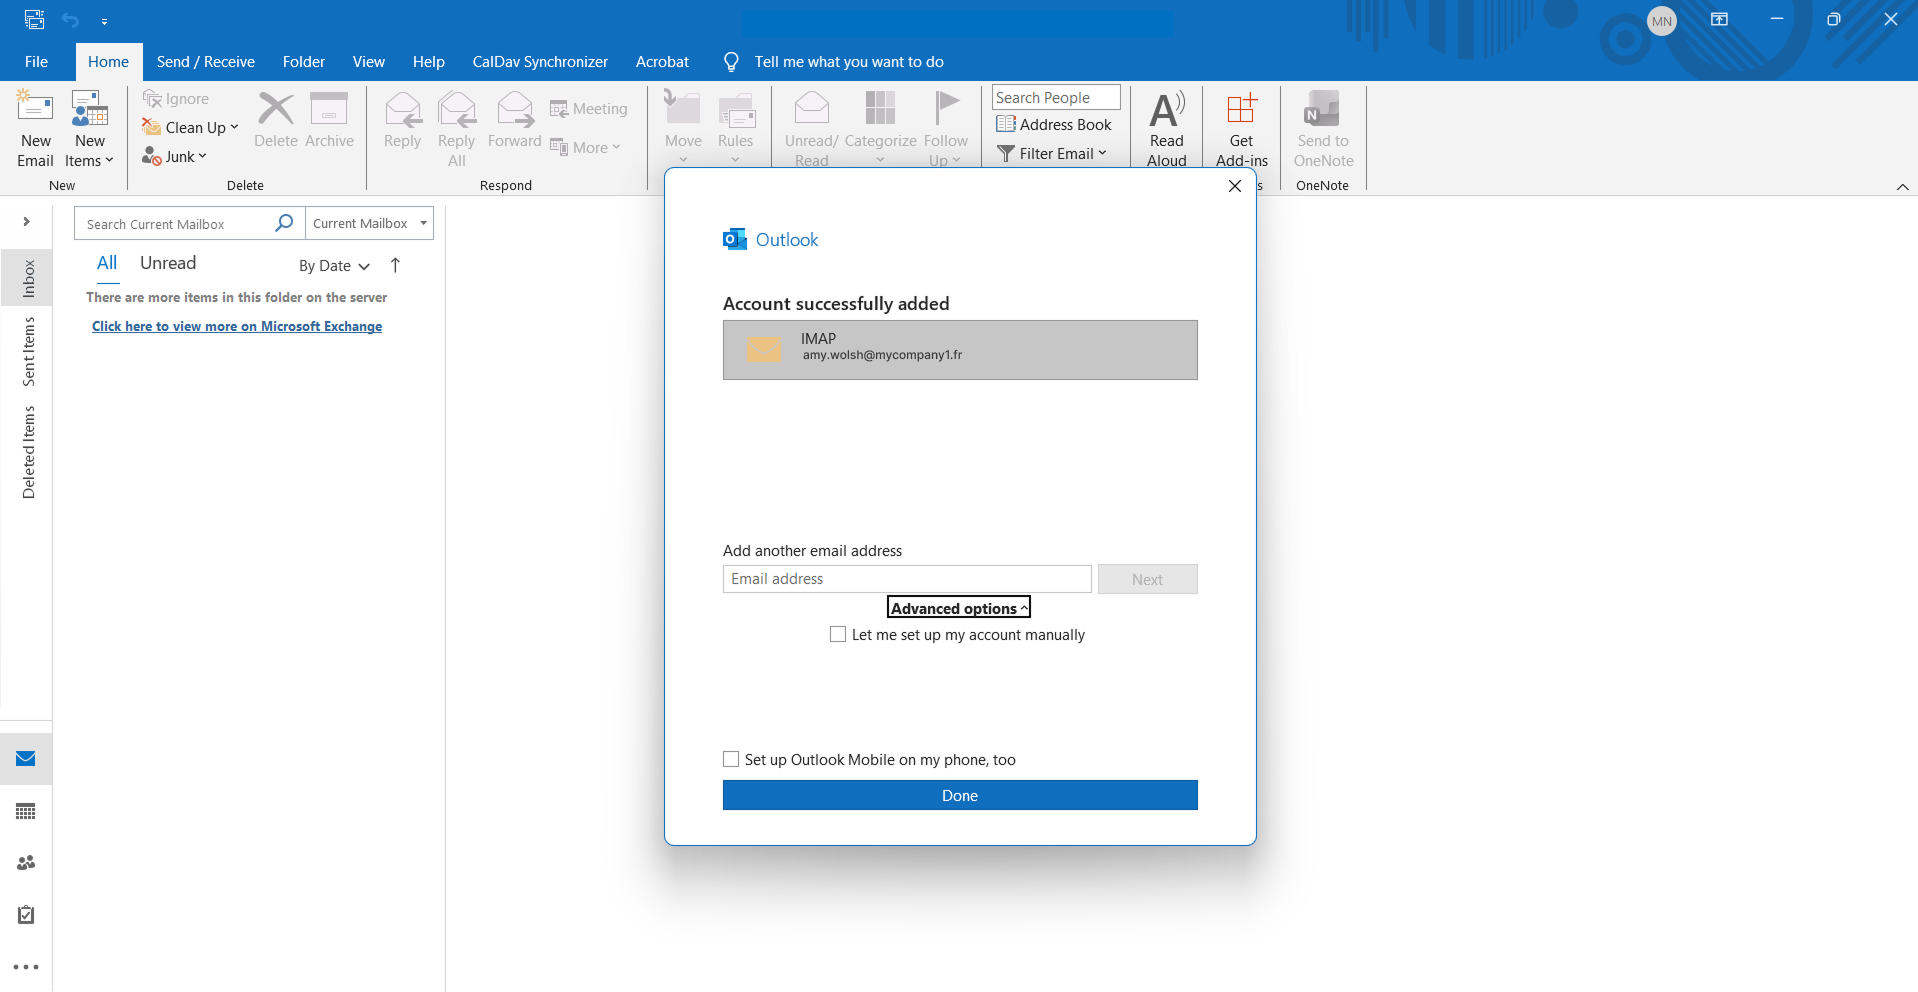Open the Filter Email dropdown

click(x=1052, y=153)
